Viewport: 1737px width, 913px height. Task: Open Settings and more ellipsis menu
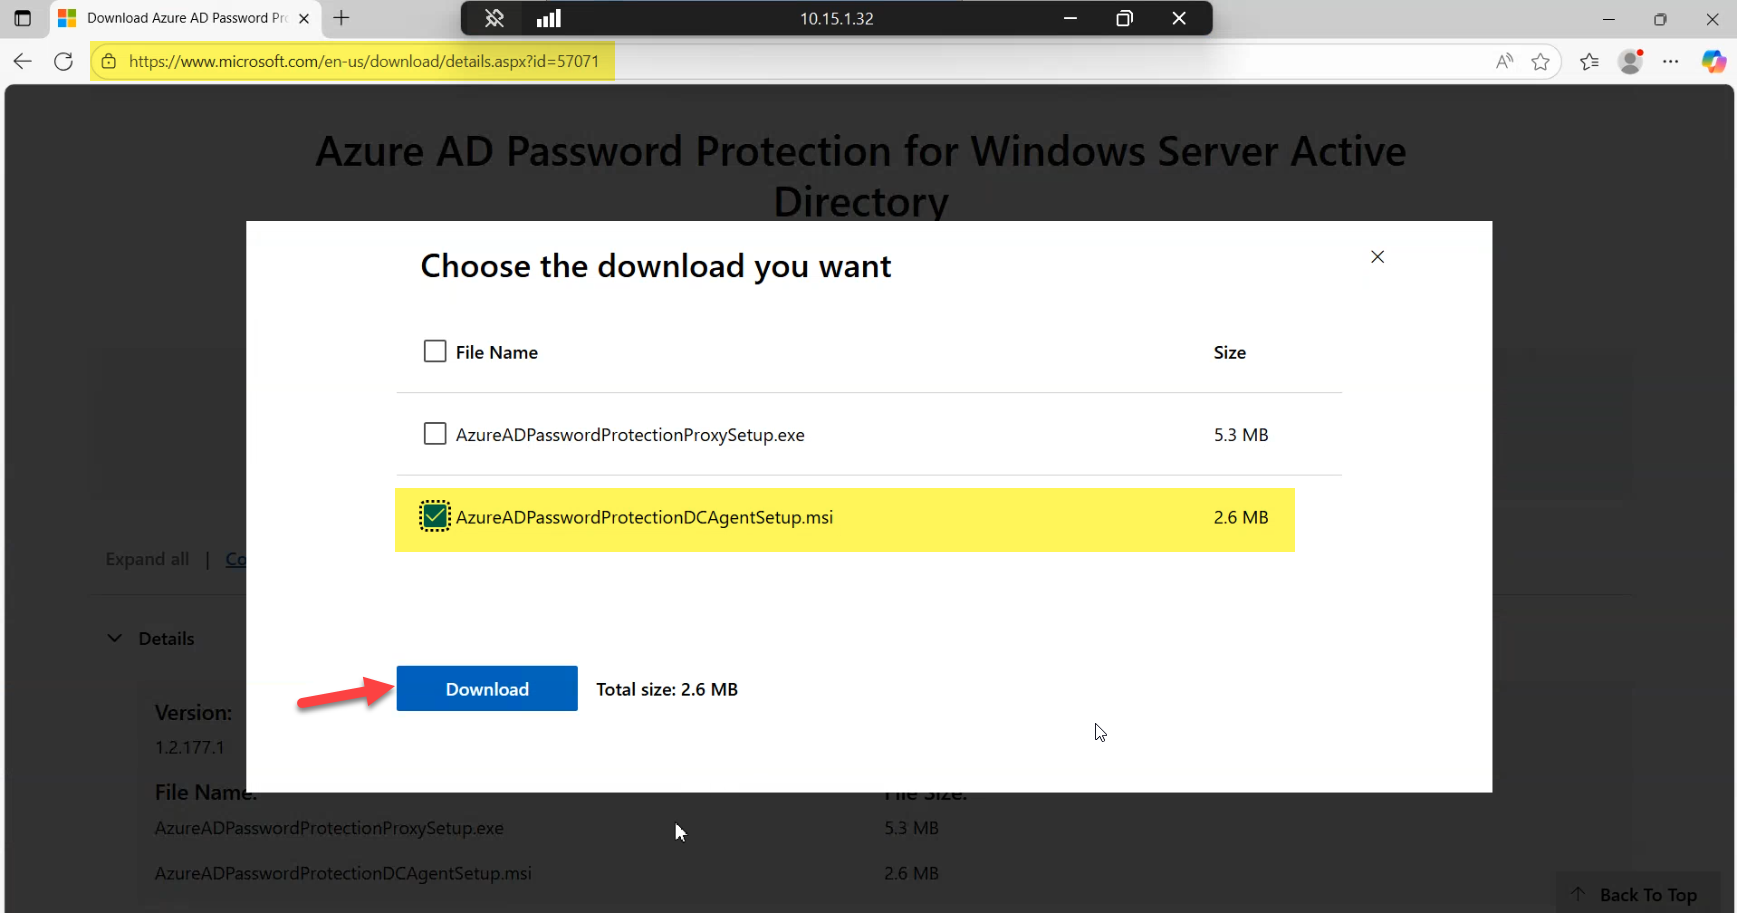tap(1671, 62)
